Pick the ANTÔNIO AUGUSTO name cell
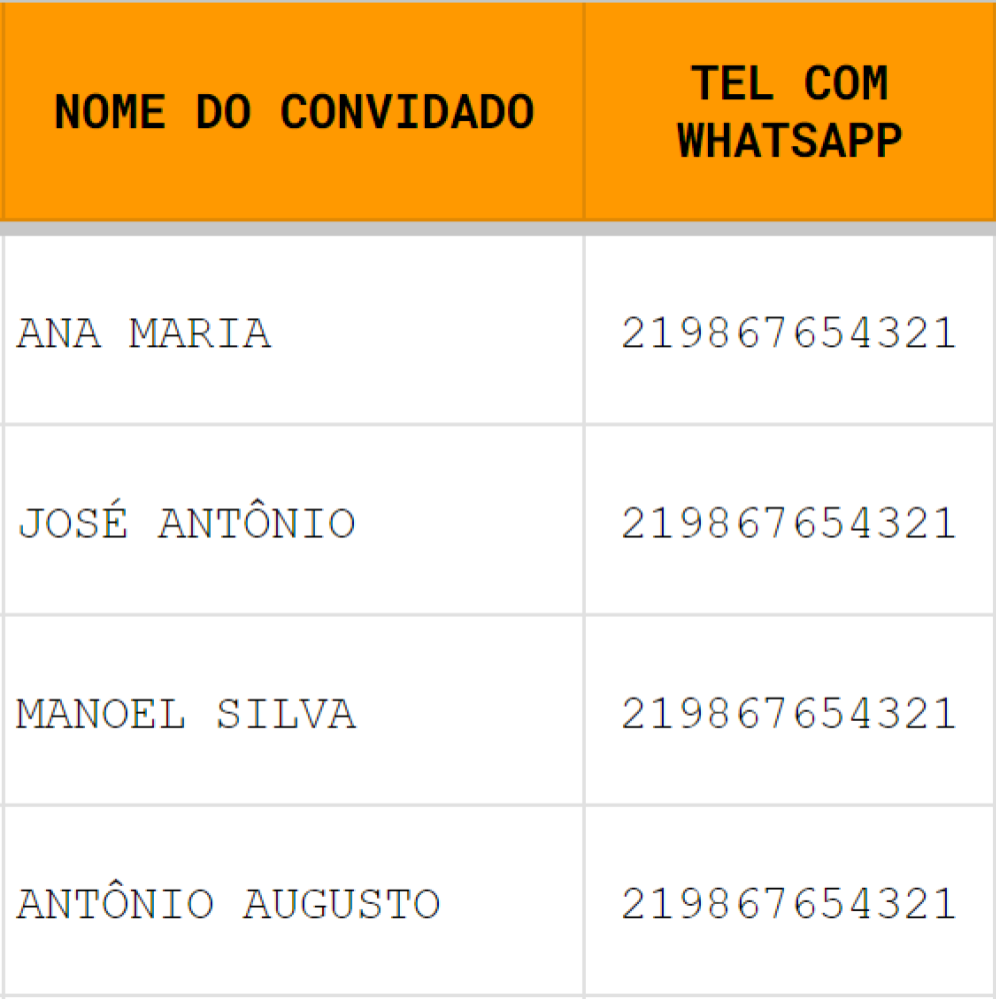 pyautogui.click(x=293, y=901)
